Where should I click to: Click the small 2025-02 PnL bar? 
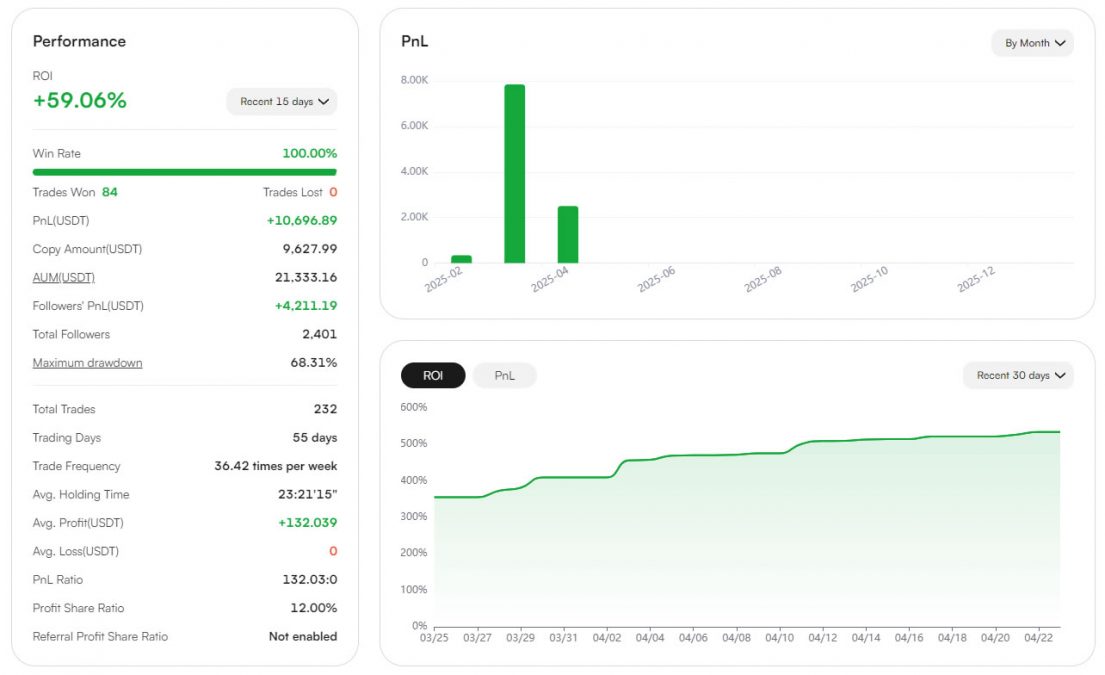461,259
